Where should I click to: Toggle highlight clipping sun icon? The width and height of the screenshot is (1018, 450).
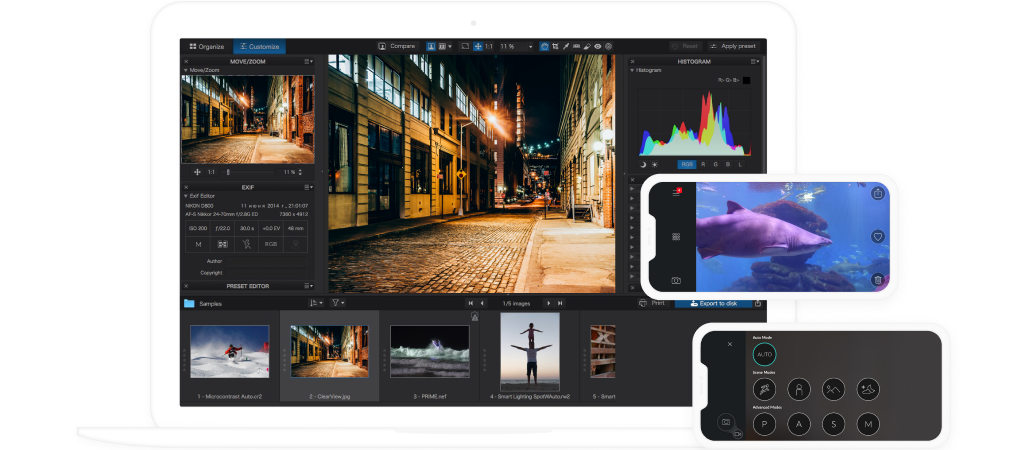coord(654,165)
